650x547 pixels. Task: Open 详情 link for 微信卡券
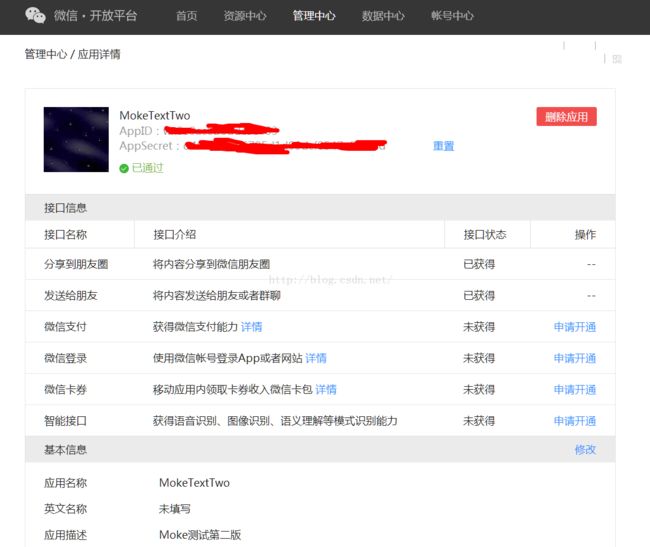(326, 390)
